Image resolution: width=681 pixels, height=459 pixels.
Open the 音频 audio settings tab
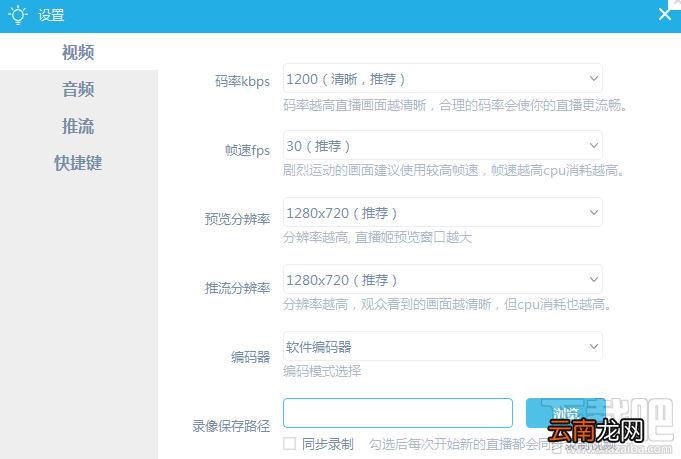(x=78, y=89)
